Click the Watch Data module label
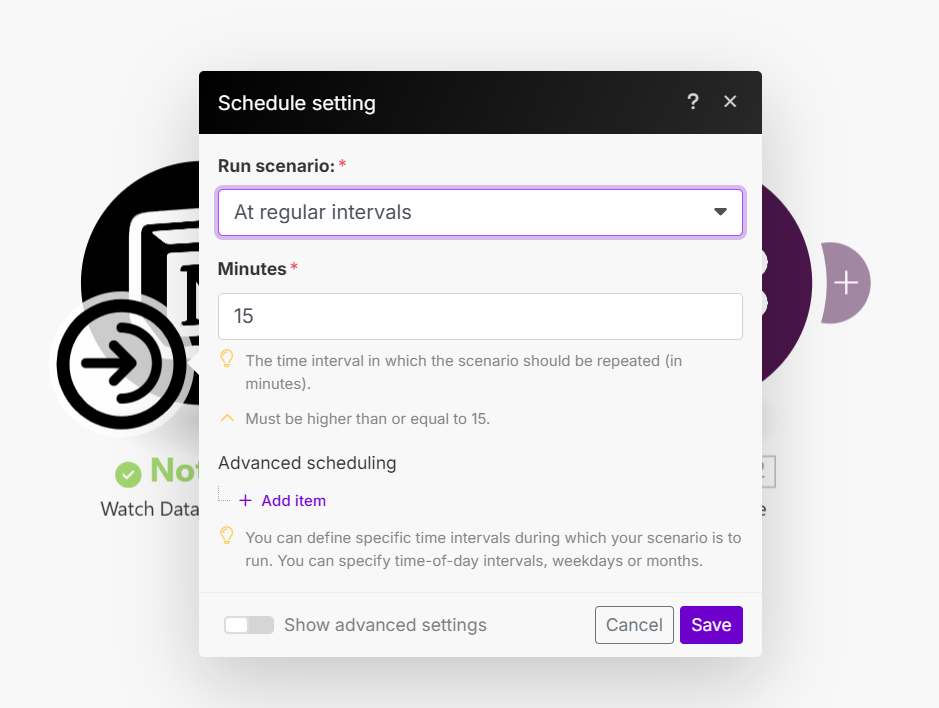Screen dimensions: 939x708 tap(150, 509)
